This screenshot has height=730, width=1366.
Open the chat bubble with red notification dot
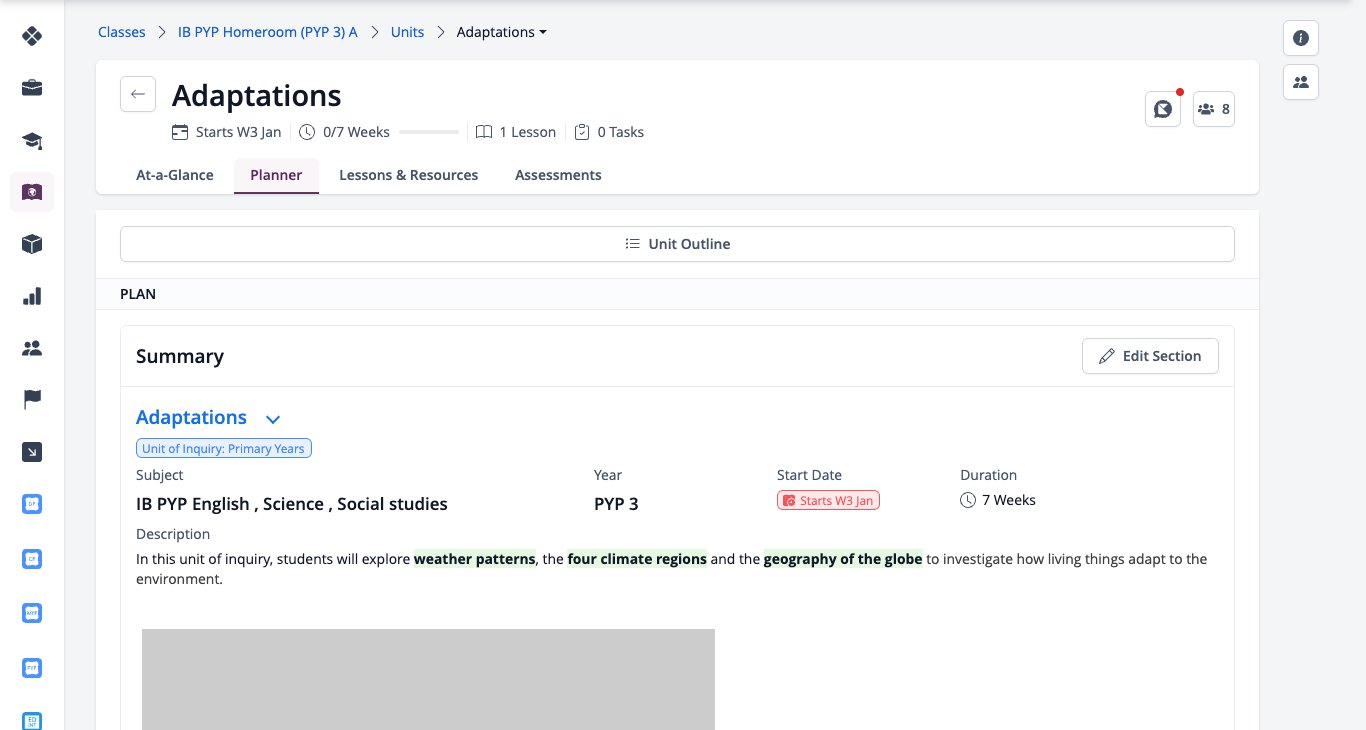click(1163, 109)
